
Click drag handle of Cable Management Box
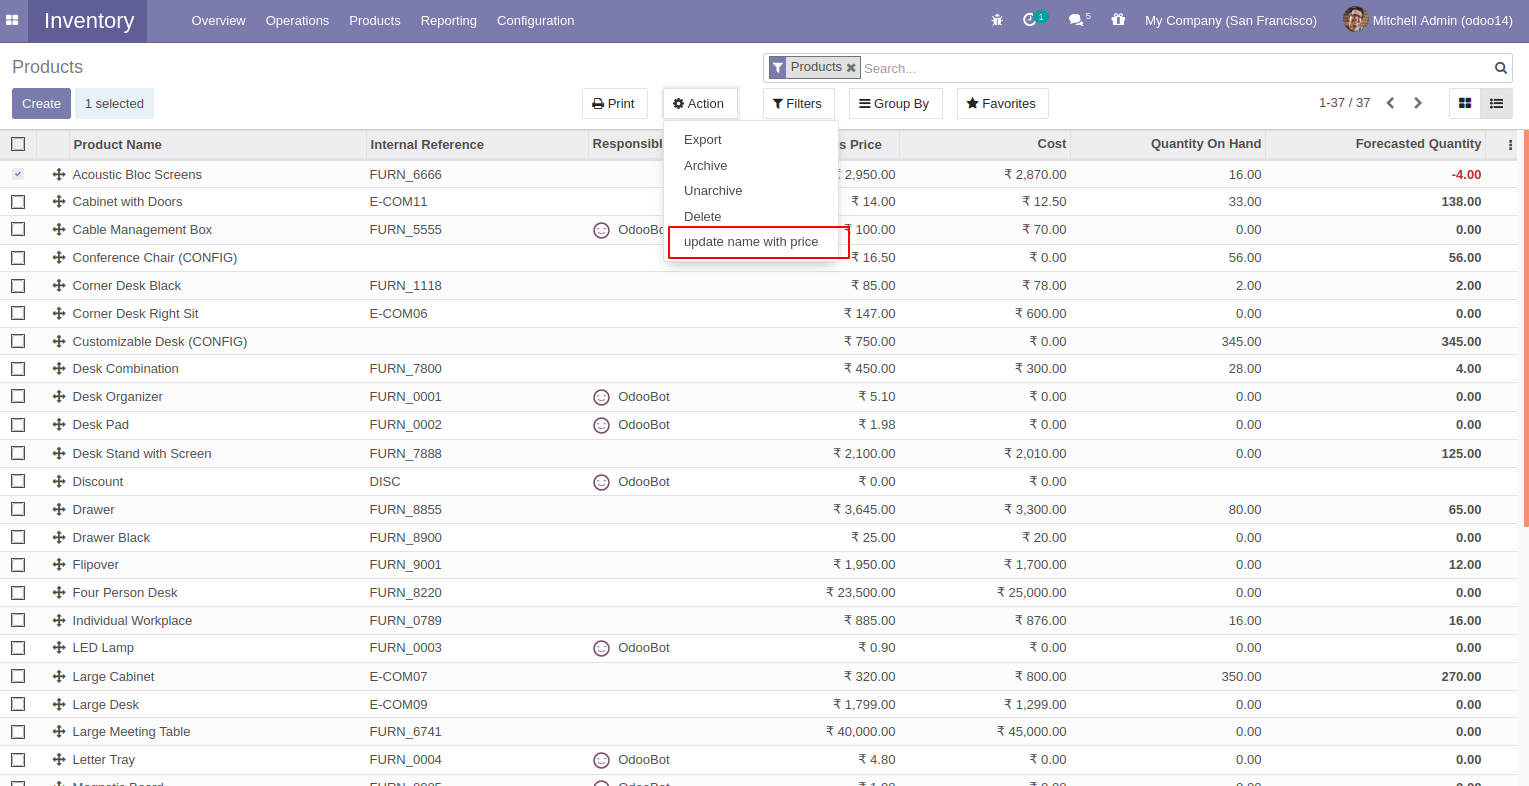point(59,230)
